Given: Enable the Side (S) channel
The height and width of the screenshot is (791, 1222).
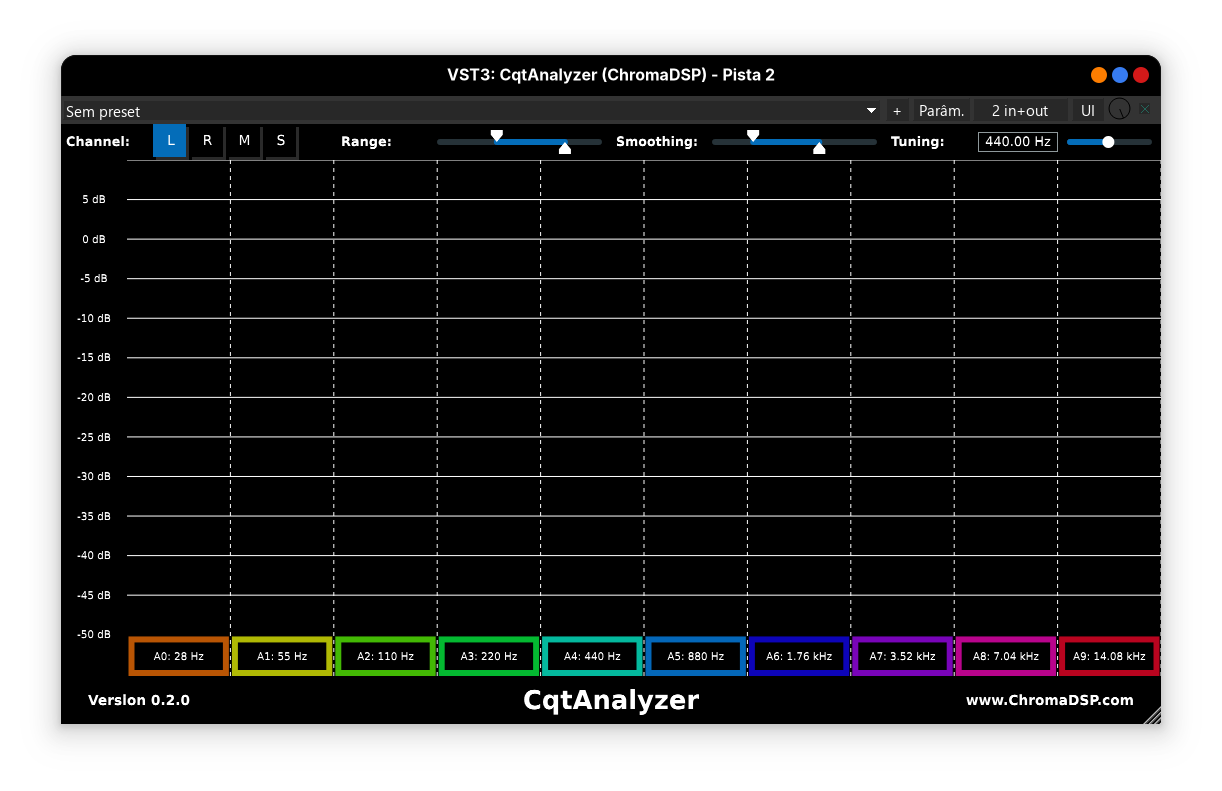Looking at the screenshot, I should (x=281, y=141).
